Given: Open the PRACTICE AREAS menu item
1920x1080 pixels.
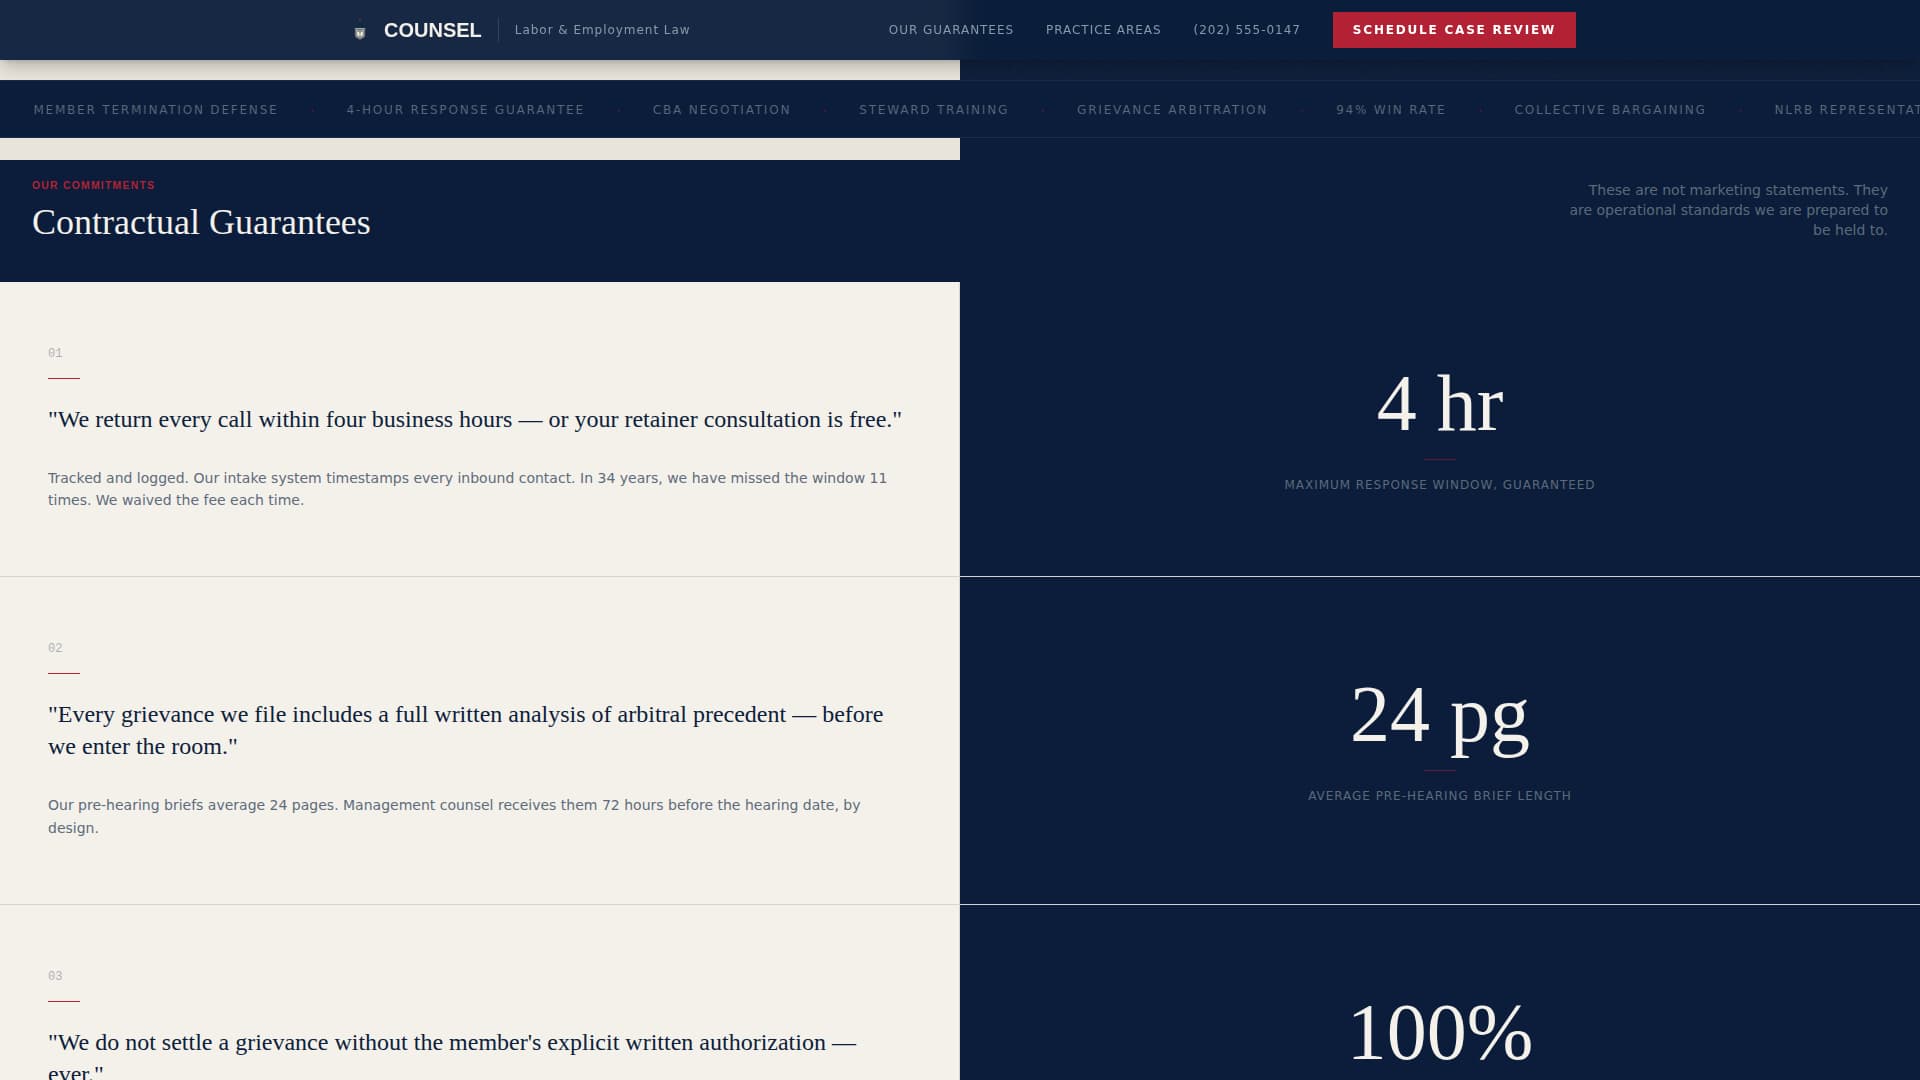Looking at the screenshot, I should pyautogui.click(x=1102, y=29).
